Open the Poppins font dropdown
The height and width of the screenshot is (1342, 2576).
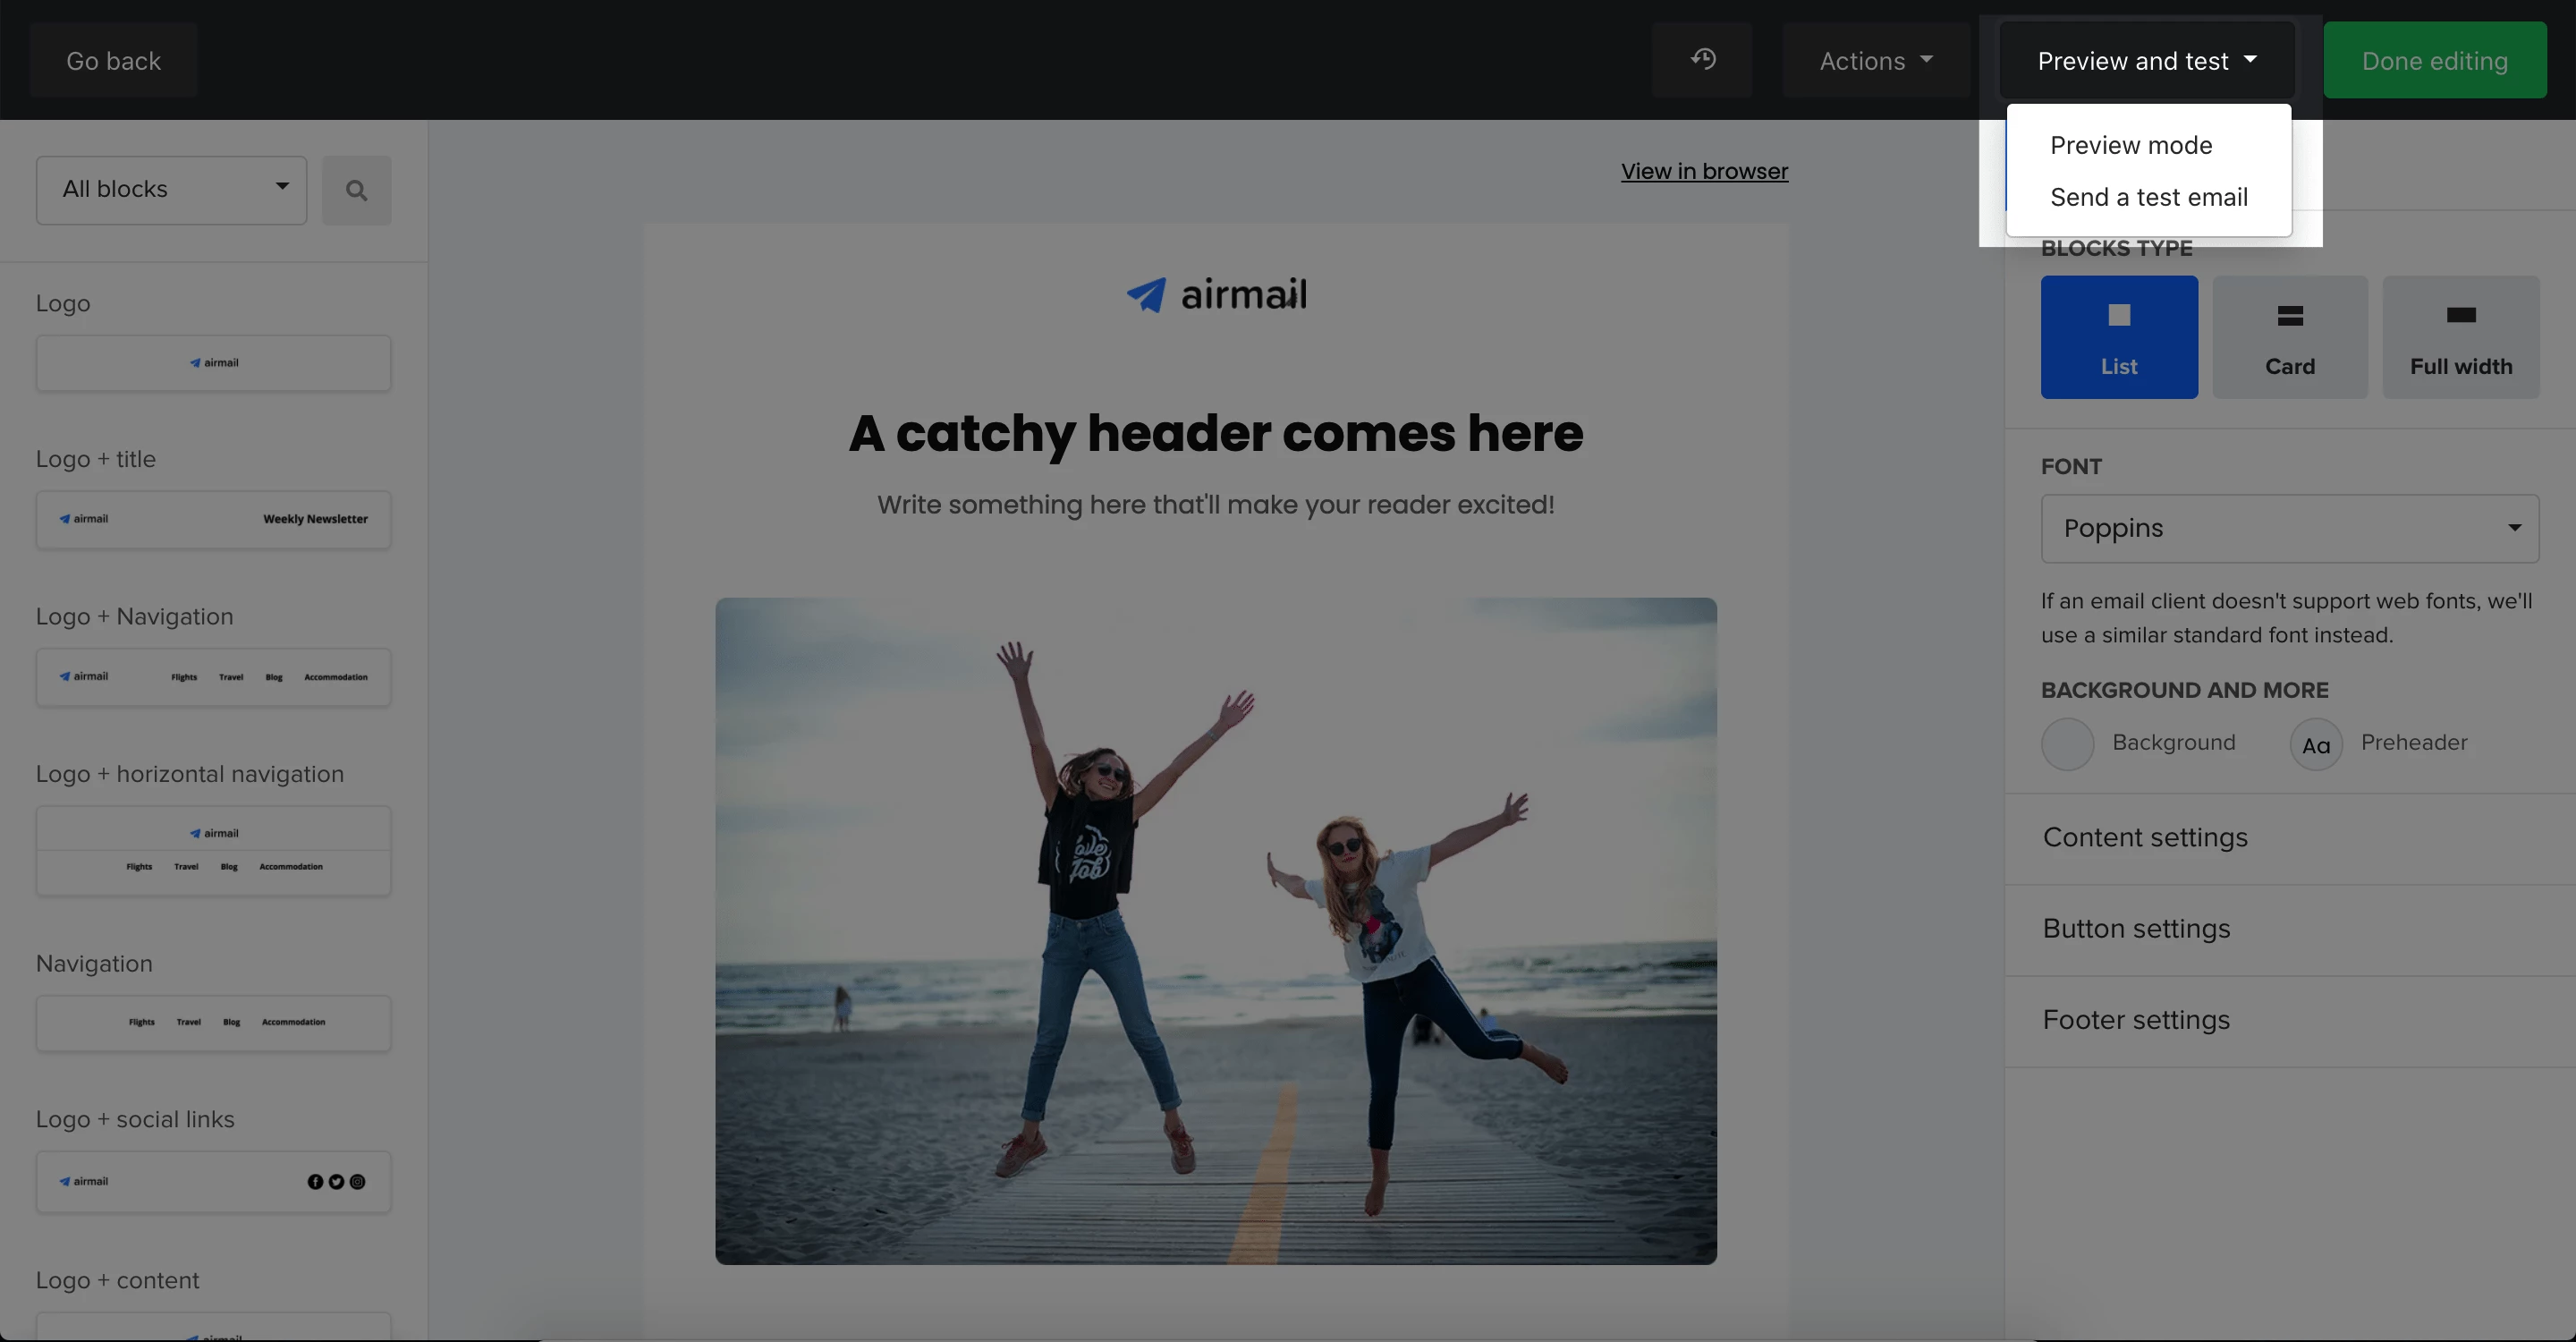(2288, 528)
